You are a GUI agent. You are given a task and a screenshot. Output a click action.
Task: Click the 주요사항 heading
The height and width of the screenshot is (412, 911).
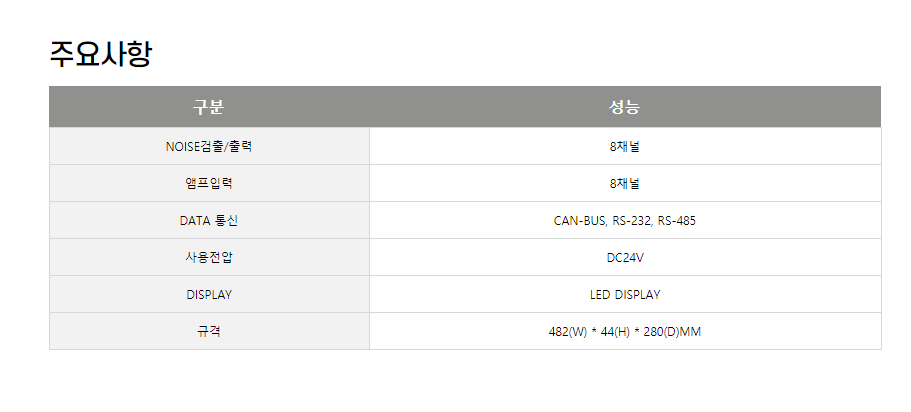101,54
